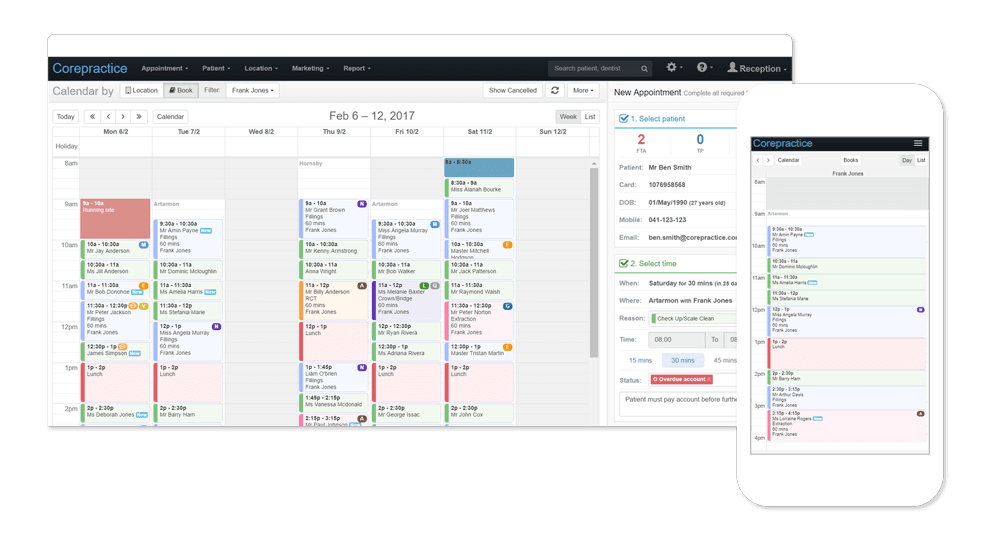Remove the Overdue account status tag
The height and width of the screenshot is (540, 990).
(709, 380)
